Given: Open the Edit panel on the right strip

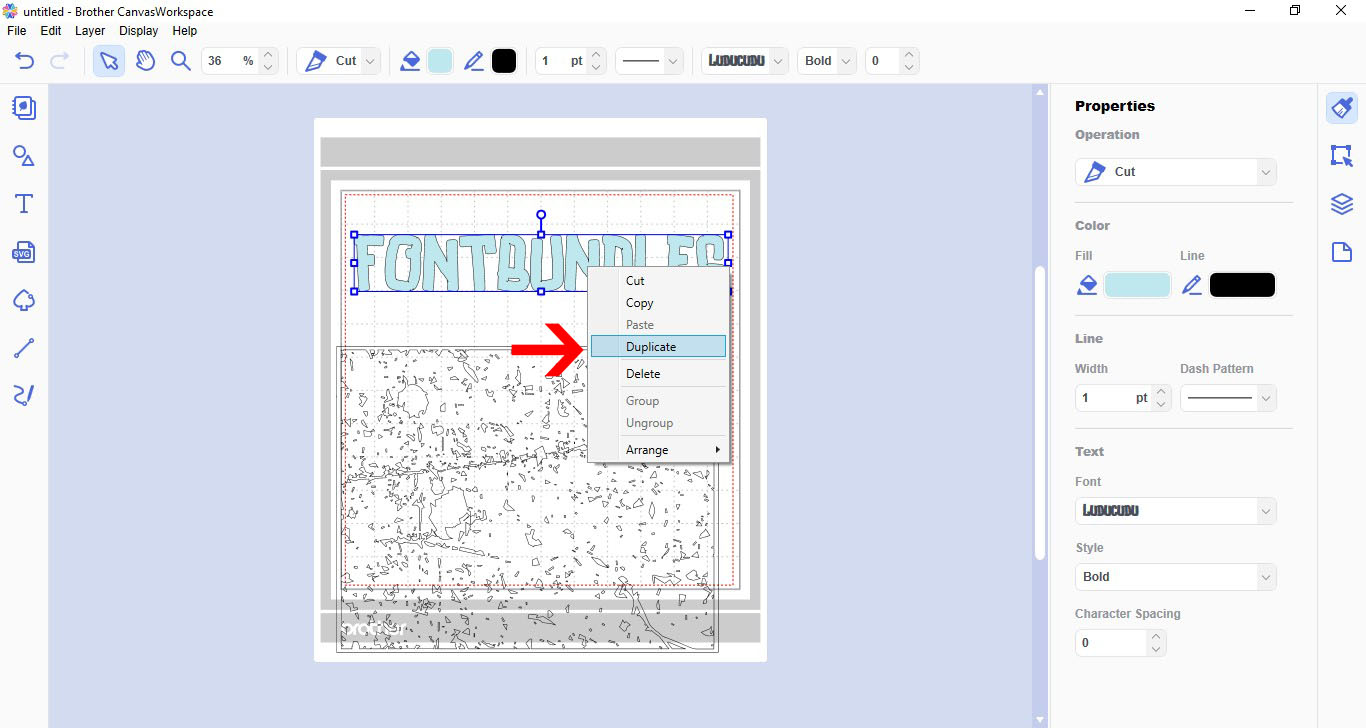Looking at the screenshot, I should pos(1342,156).
